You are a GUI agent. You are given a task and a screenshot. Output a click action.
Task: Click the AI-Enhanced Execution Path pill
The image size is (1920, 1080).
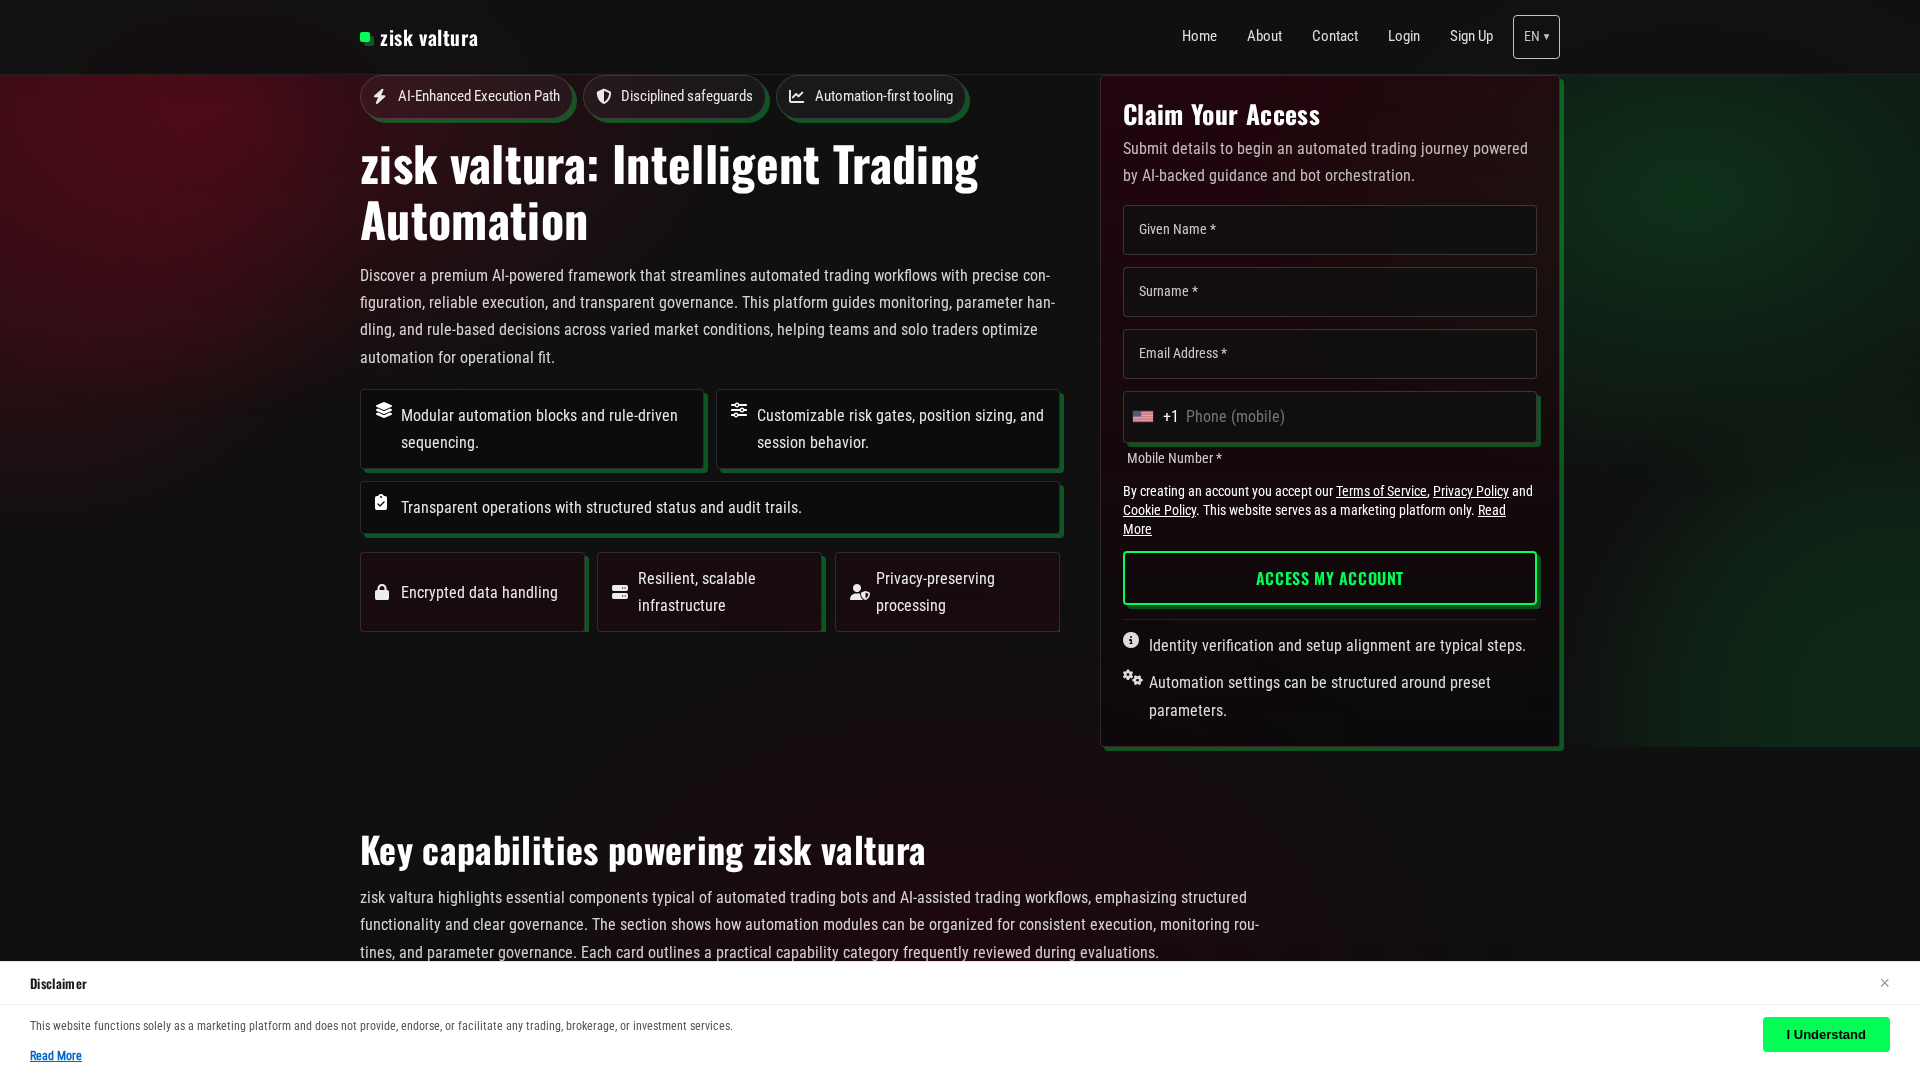(x=466, y=97)
